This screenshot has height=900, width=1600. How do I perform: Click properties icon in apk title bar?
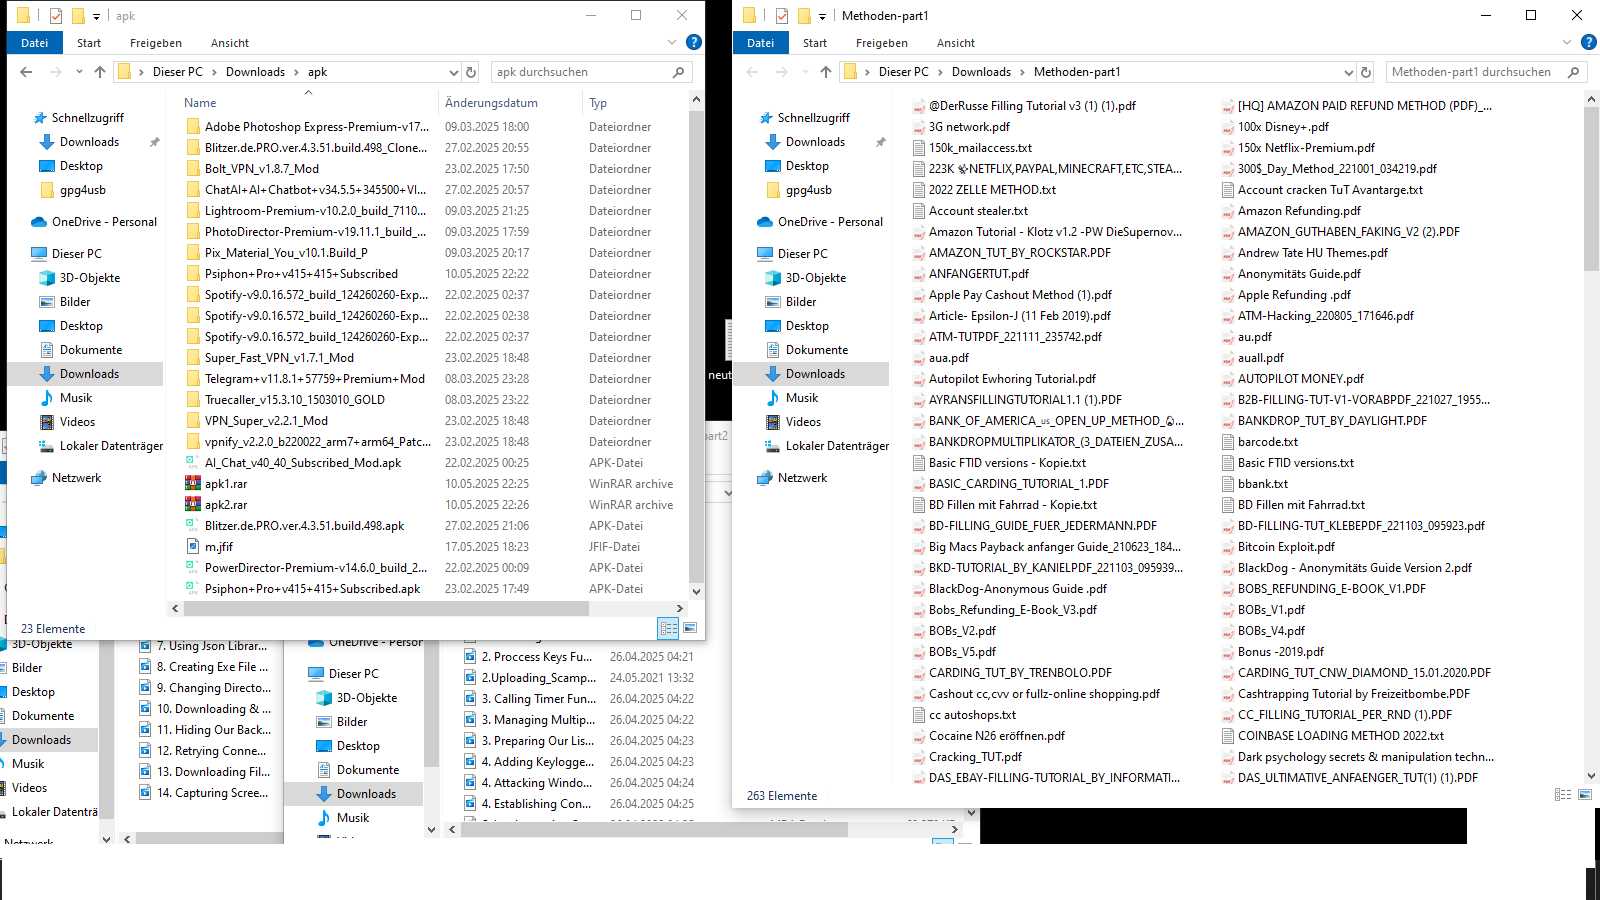click(x=56, y=16)
